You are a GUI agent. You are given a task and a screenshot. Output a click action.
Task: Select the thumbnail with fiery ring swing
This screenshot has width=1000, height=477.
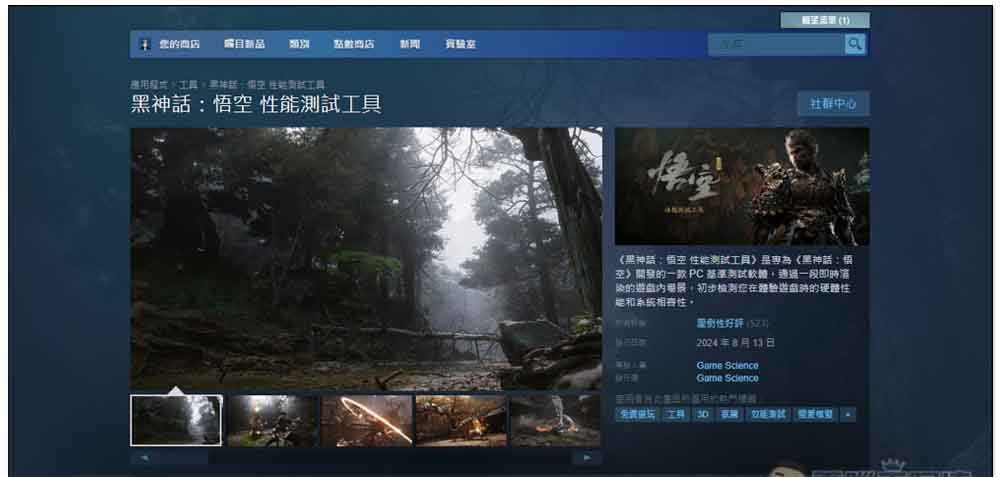pos(367,420)
